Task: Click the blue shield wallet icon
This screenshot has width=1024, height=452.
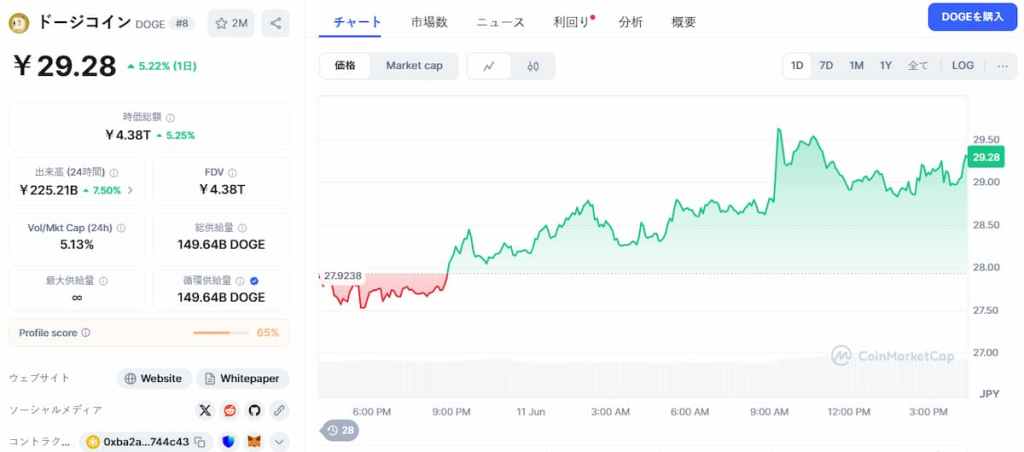Action: pos(229,442)
